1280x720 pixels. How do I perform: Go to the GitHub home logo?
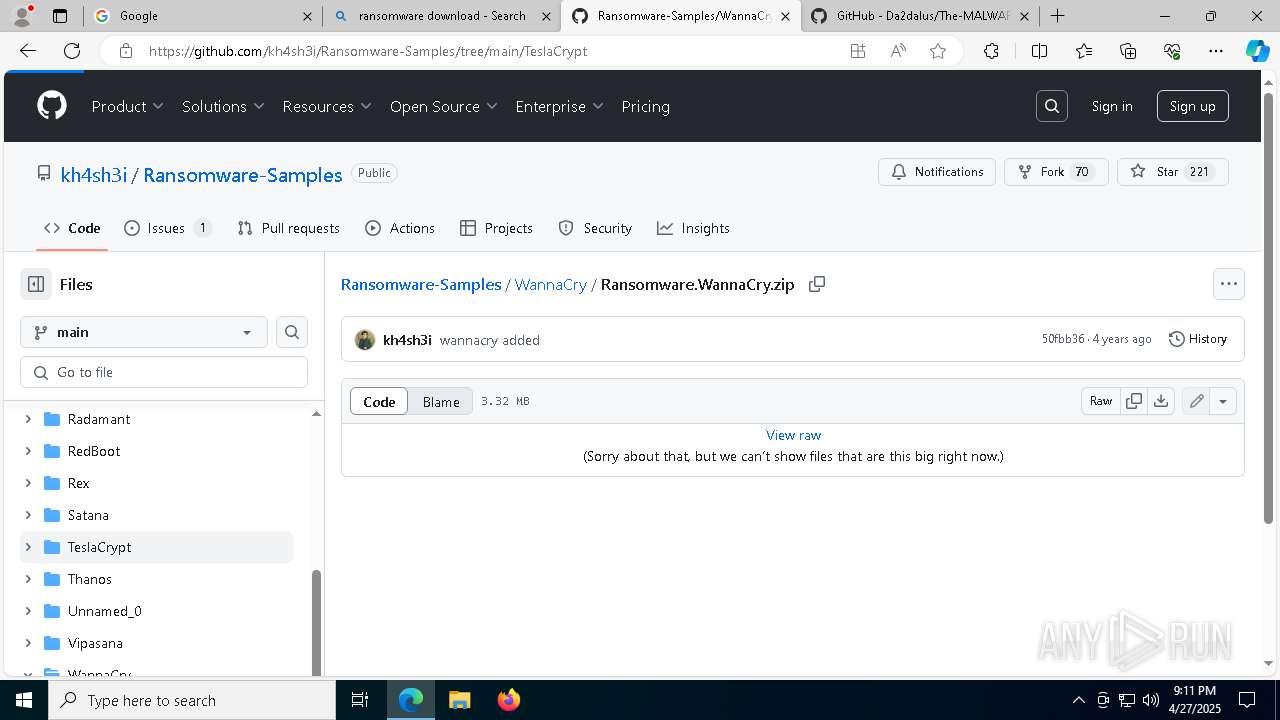(x=52, y=106)
